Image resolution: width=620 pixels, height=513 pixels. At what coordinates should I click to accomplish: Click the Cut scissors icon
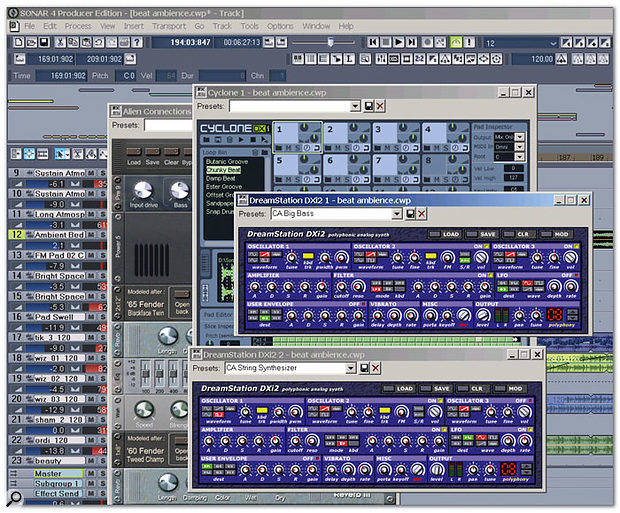pyautogui.click(x=60, y=42)
